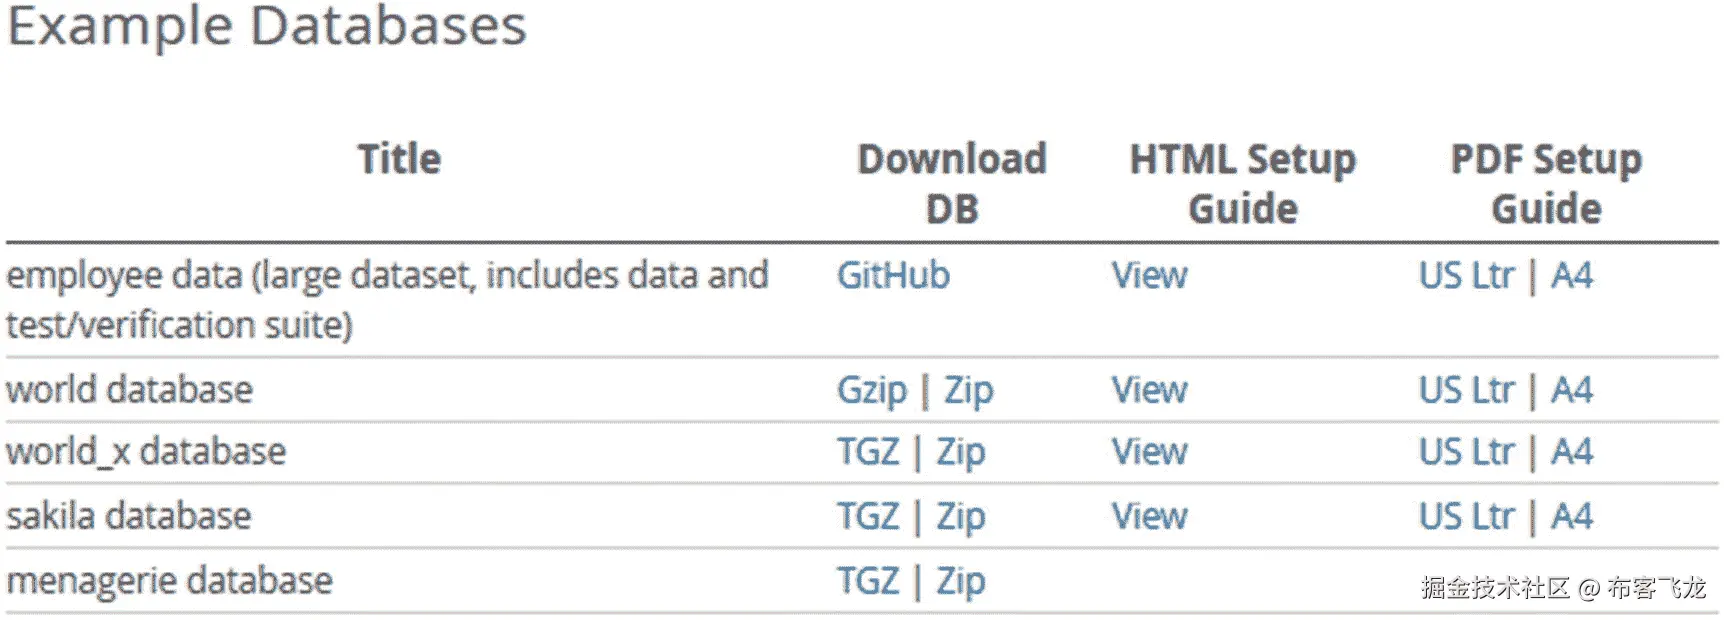The width and height of the screenshot is (1725, 620).
Task: View the employee data HTML setup guide
Action: [x=1149, y=275]
